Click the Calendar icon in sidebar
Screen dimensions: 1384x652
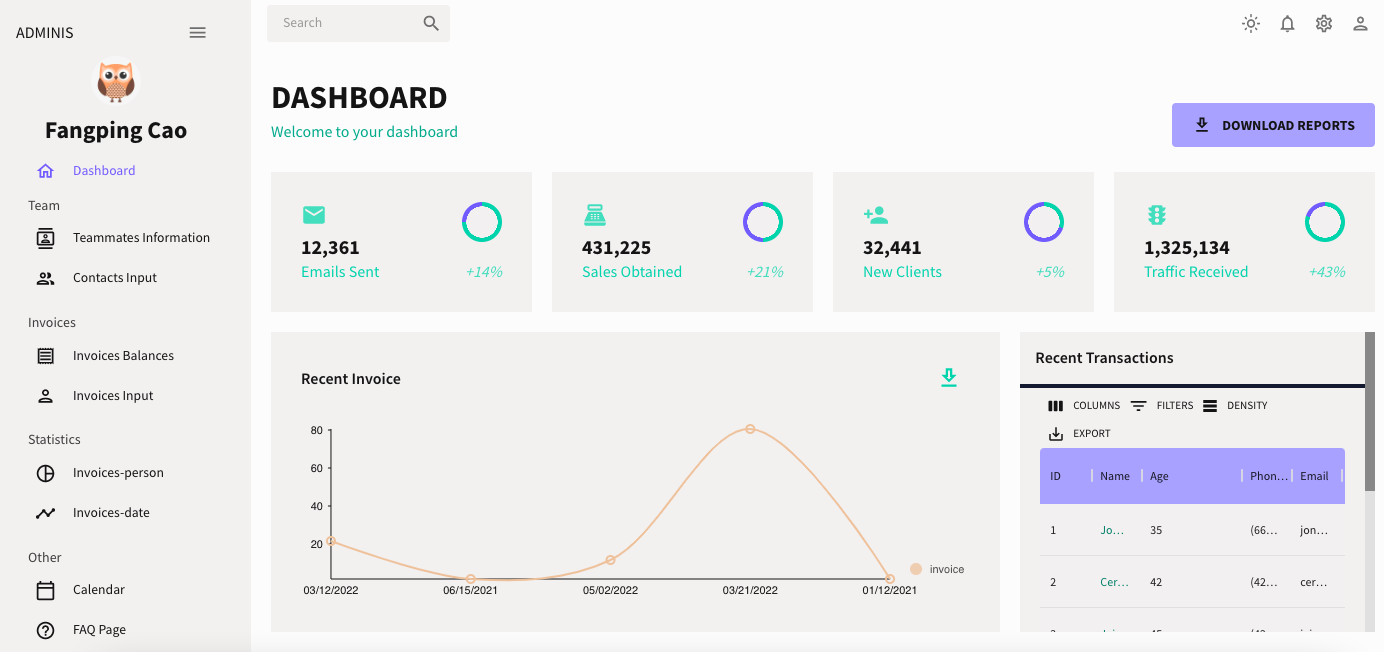[45, 590]
